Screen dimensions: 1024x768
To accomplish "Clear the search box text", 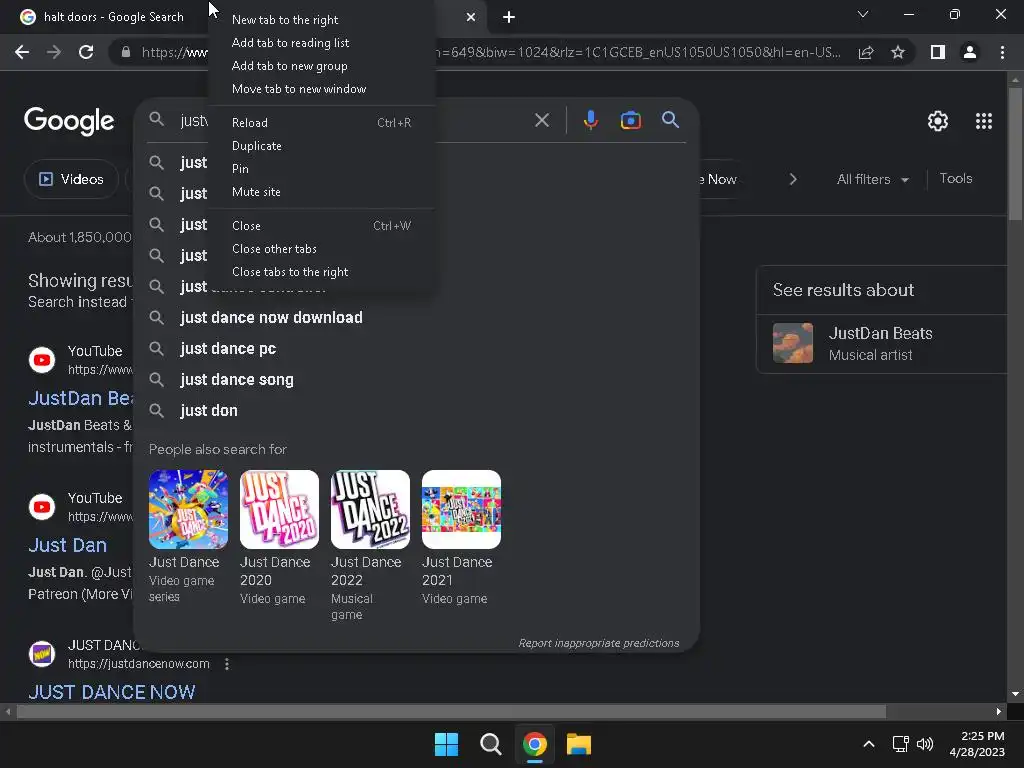I will [542, 120].
